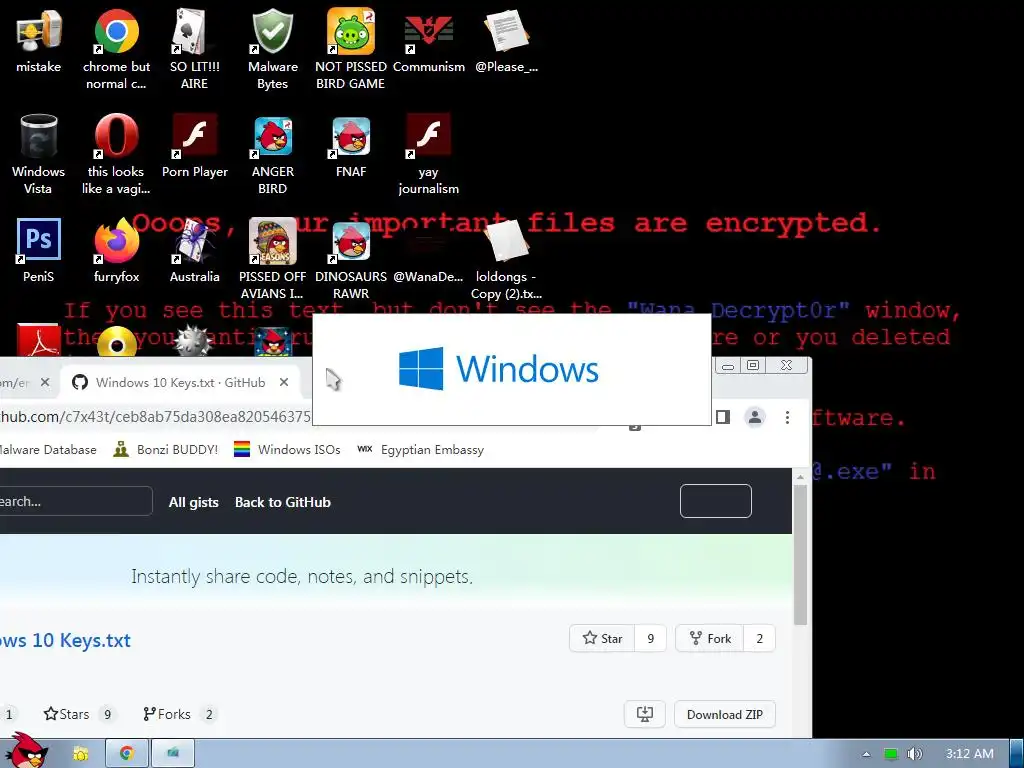Image resolution: width=1024 pixels, height=768 pixels.
Task: Show hidden system tray icons
Action: (x=866, y=754)
